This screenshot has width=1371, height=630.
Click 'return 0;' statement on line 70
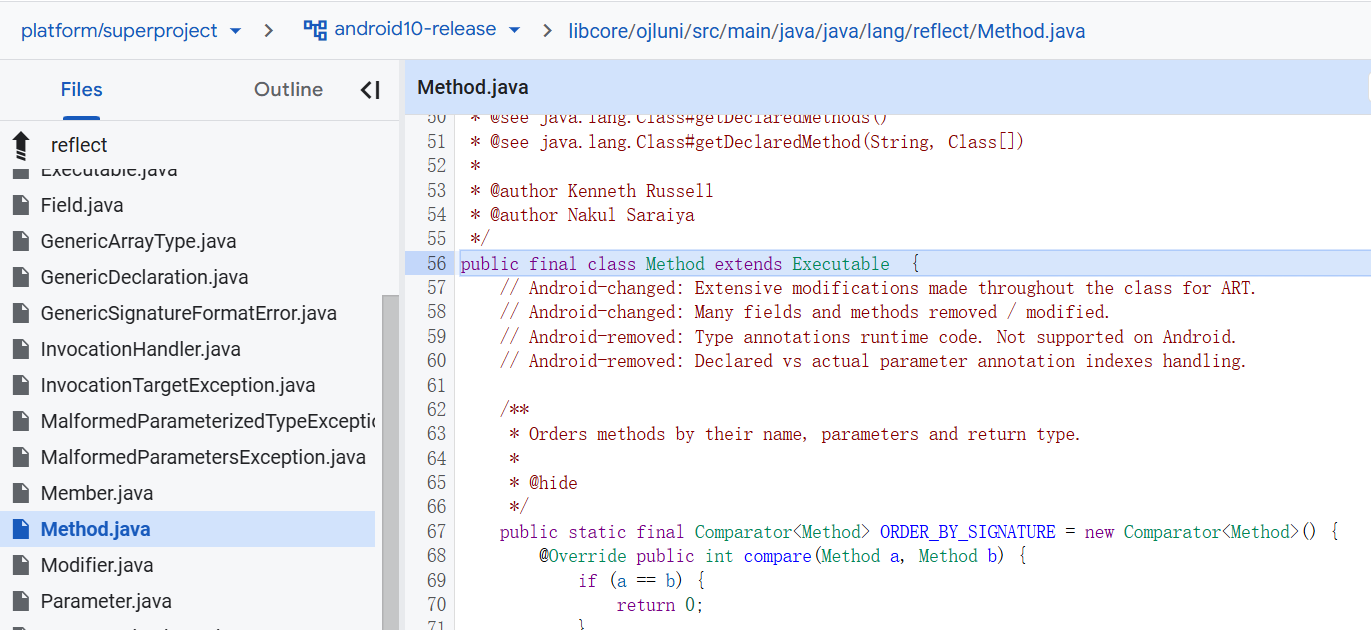click(x=660, y=605)
